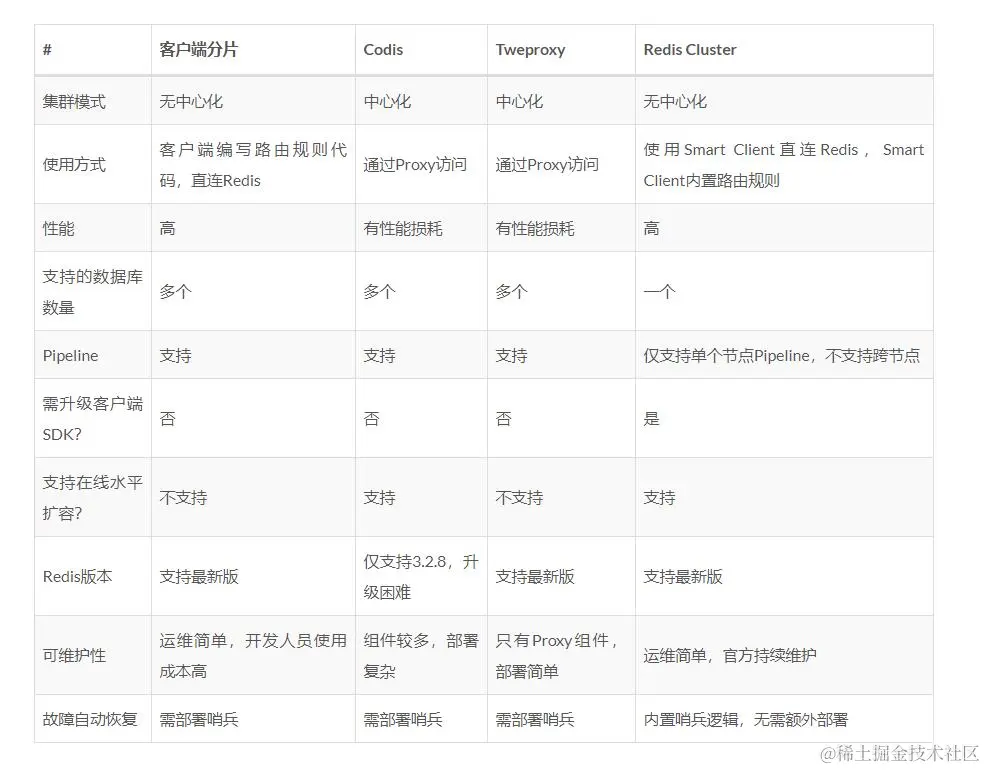
Task: Click '支持' in Pipeline row under Codis
Action: point(379,355)
